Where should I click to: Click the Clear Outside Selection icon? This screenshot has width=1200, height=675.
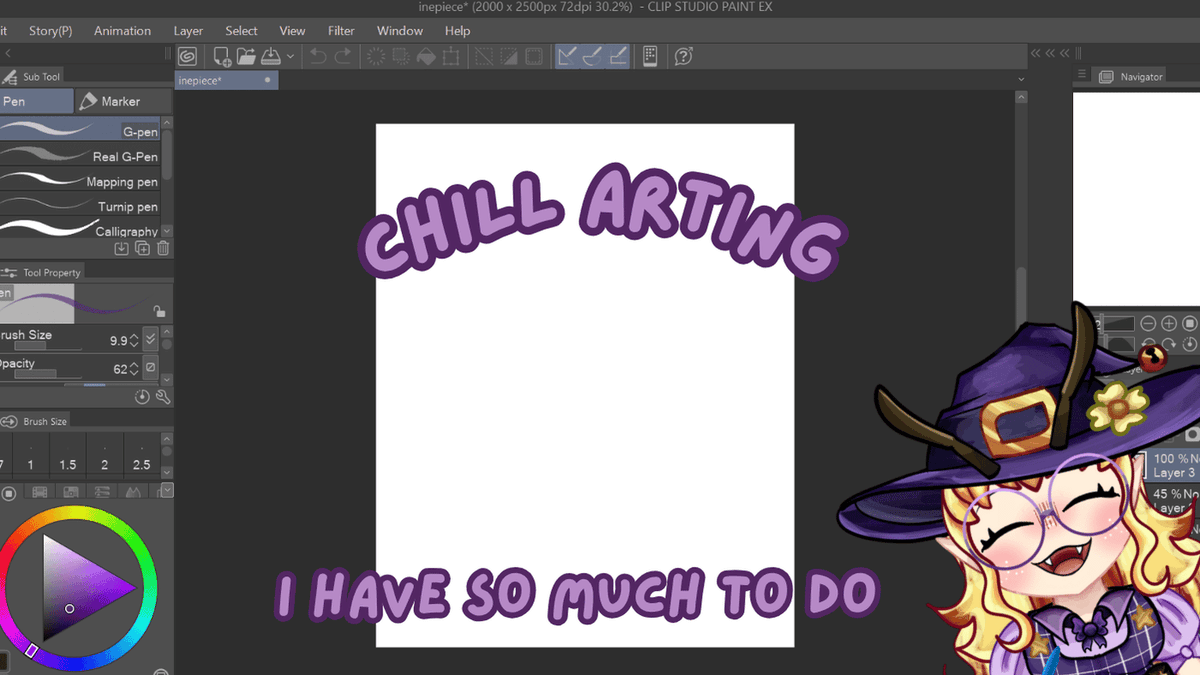401,57
